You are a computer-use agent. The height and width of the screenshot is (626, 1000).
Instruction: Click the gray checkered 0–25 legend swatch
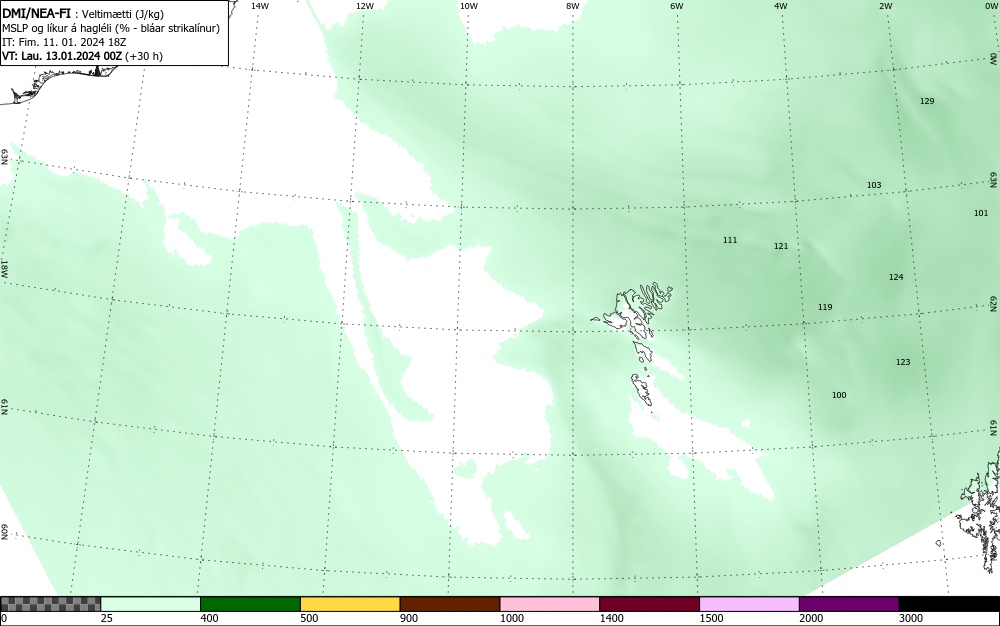[50, 604]
